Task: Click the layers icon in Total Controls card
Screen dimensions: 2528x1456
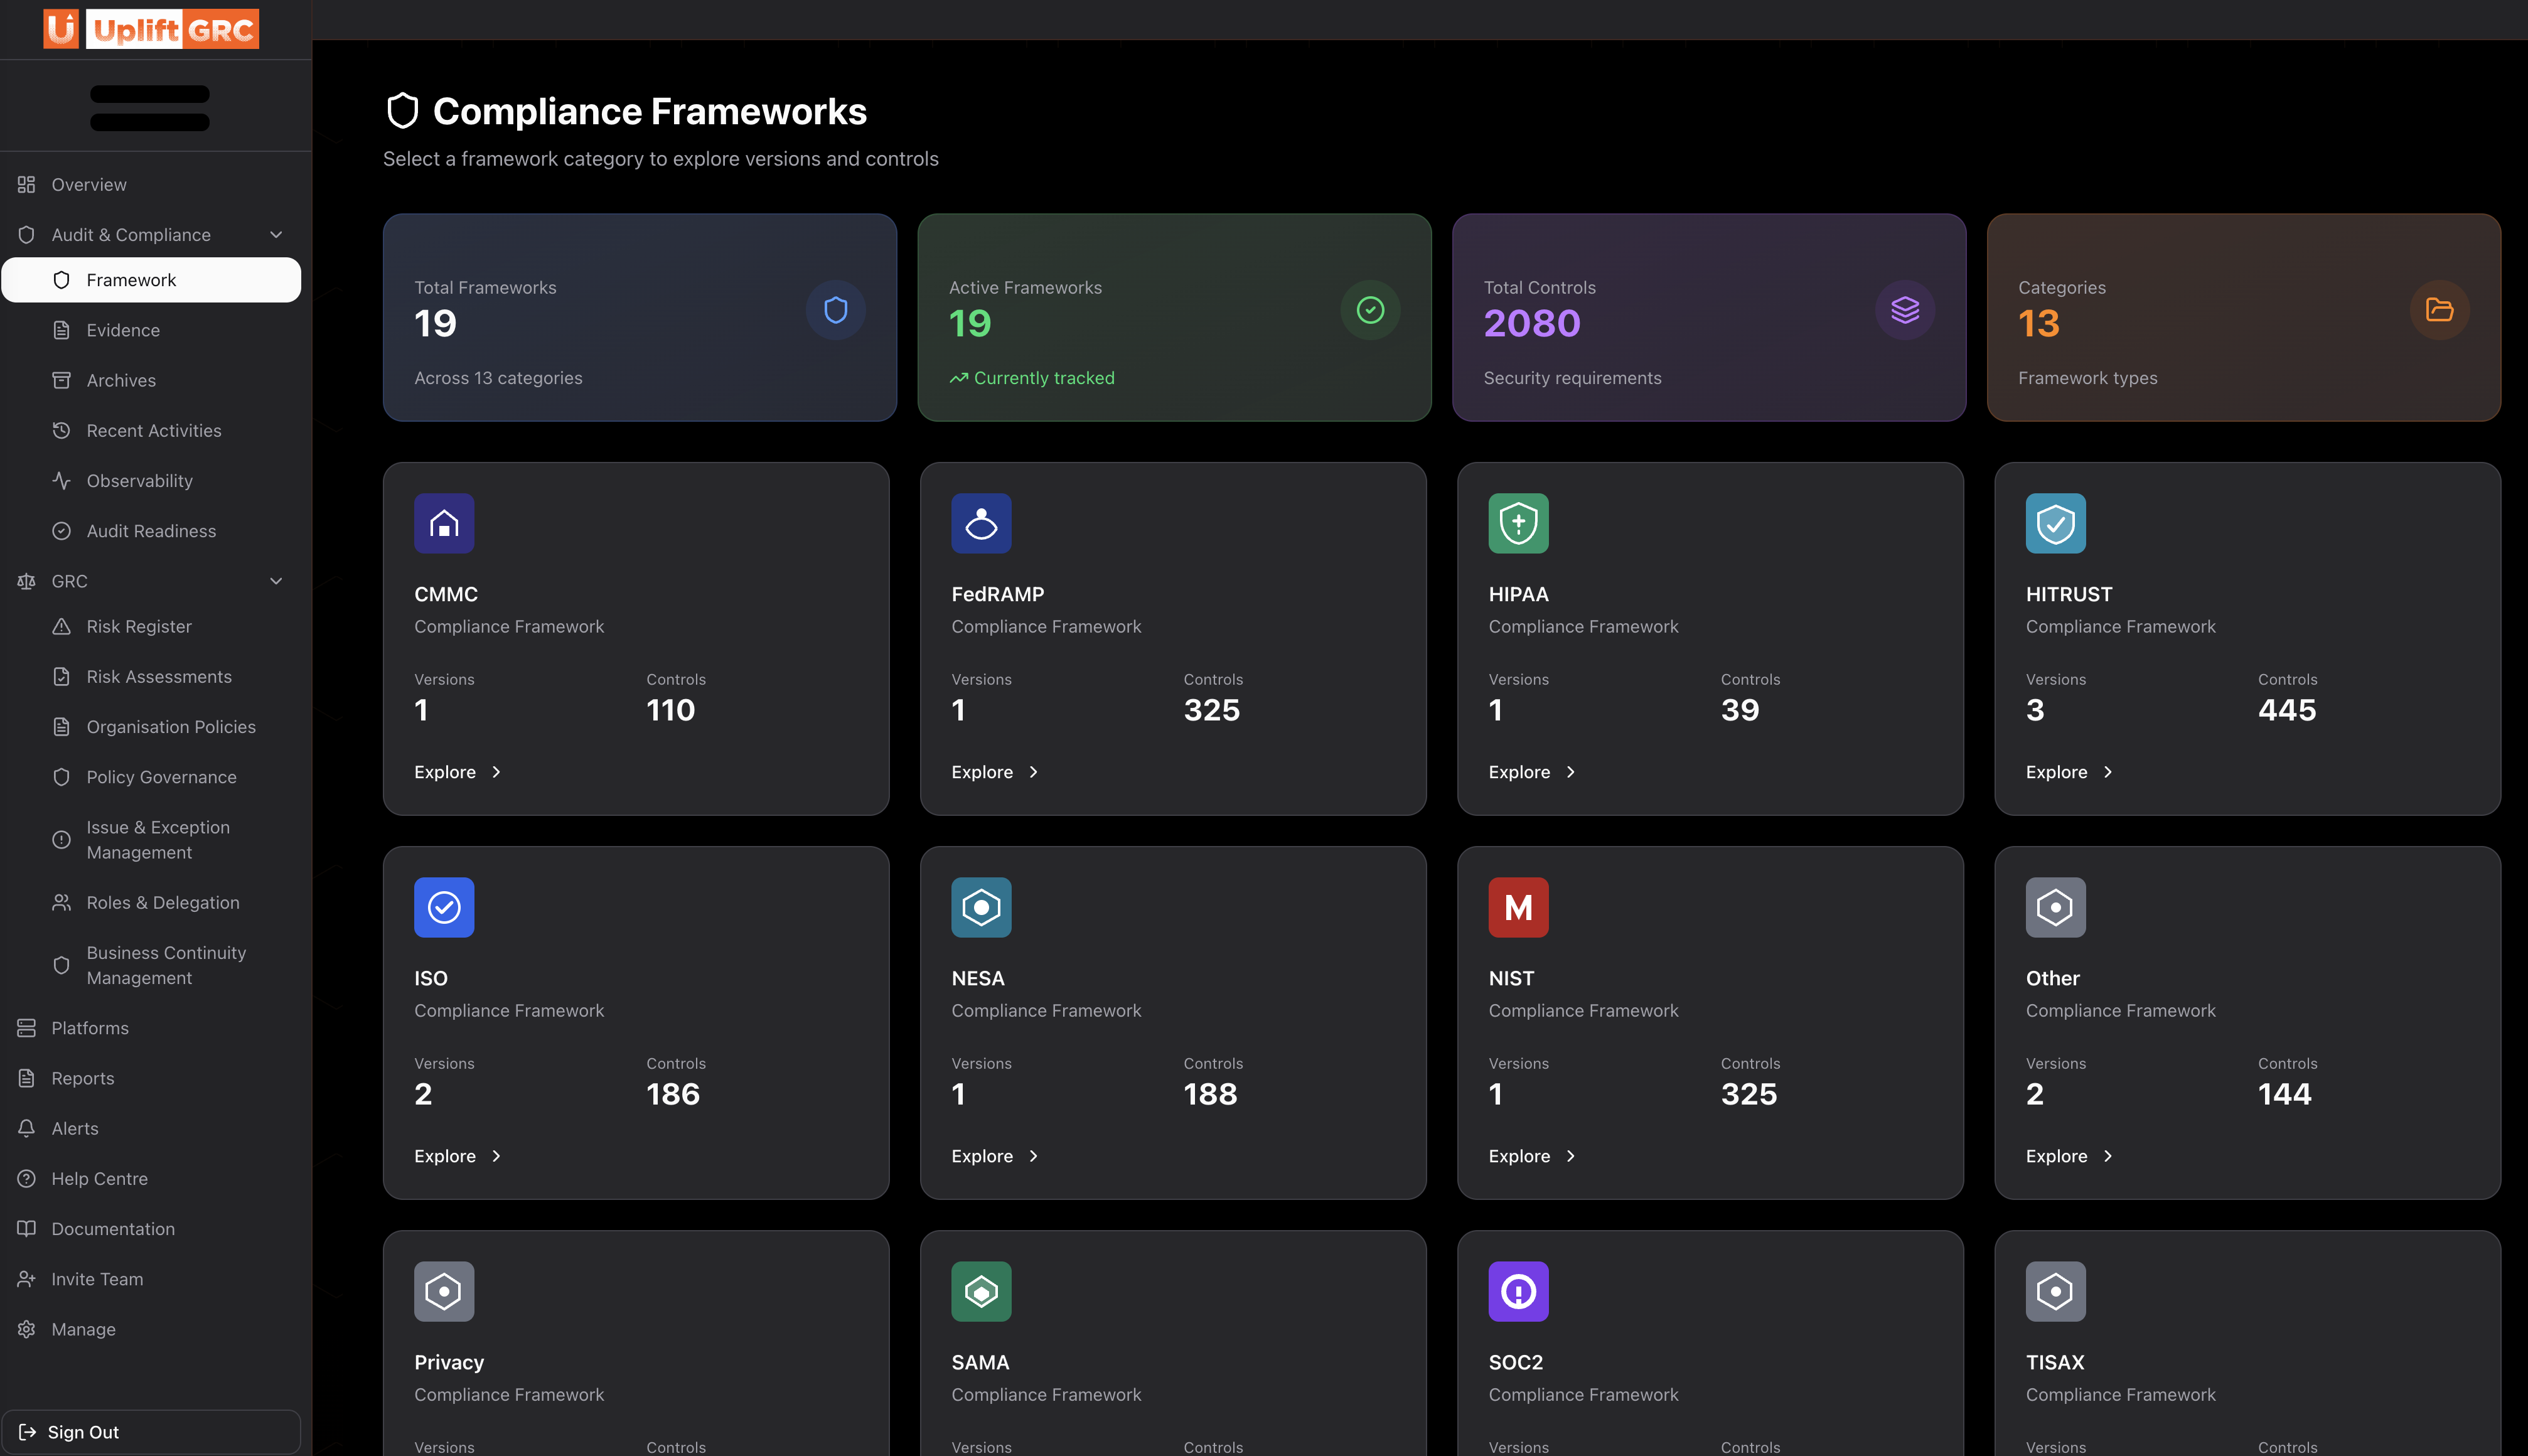Action: (1905, 310)
